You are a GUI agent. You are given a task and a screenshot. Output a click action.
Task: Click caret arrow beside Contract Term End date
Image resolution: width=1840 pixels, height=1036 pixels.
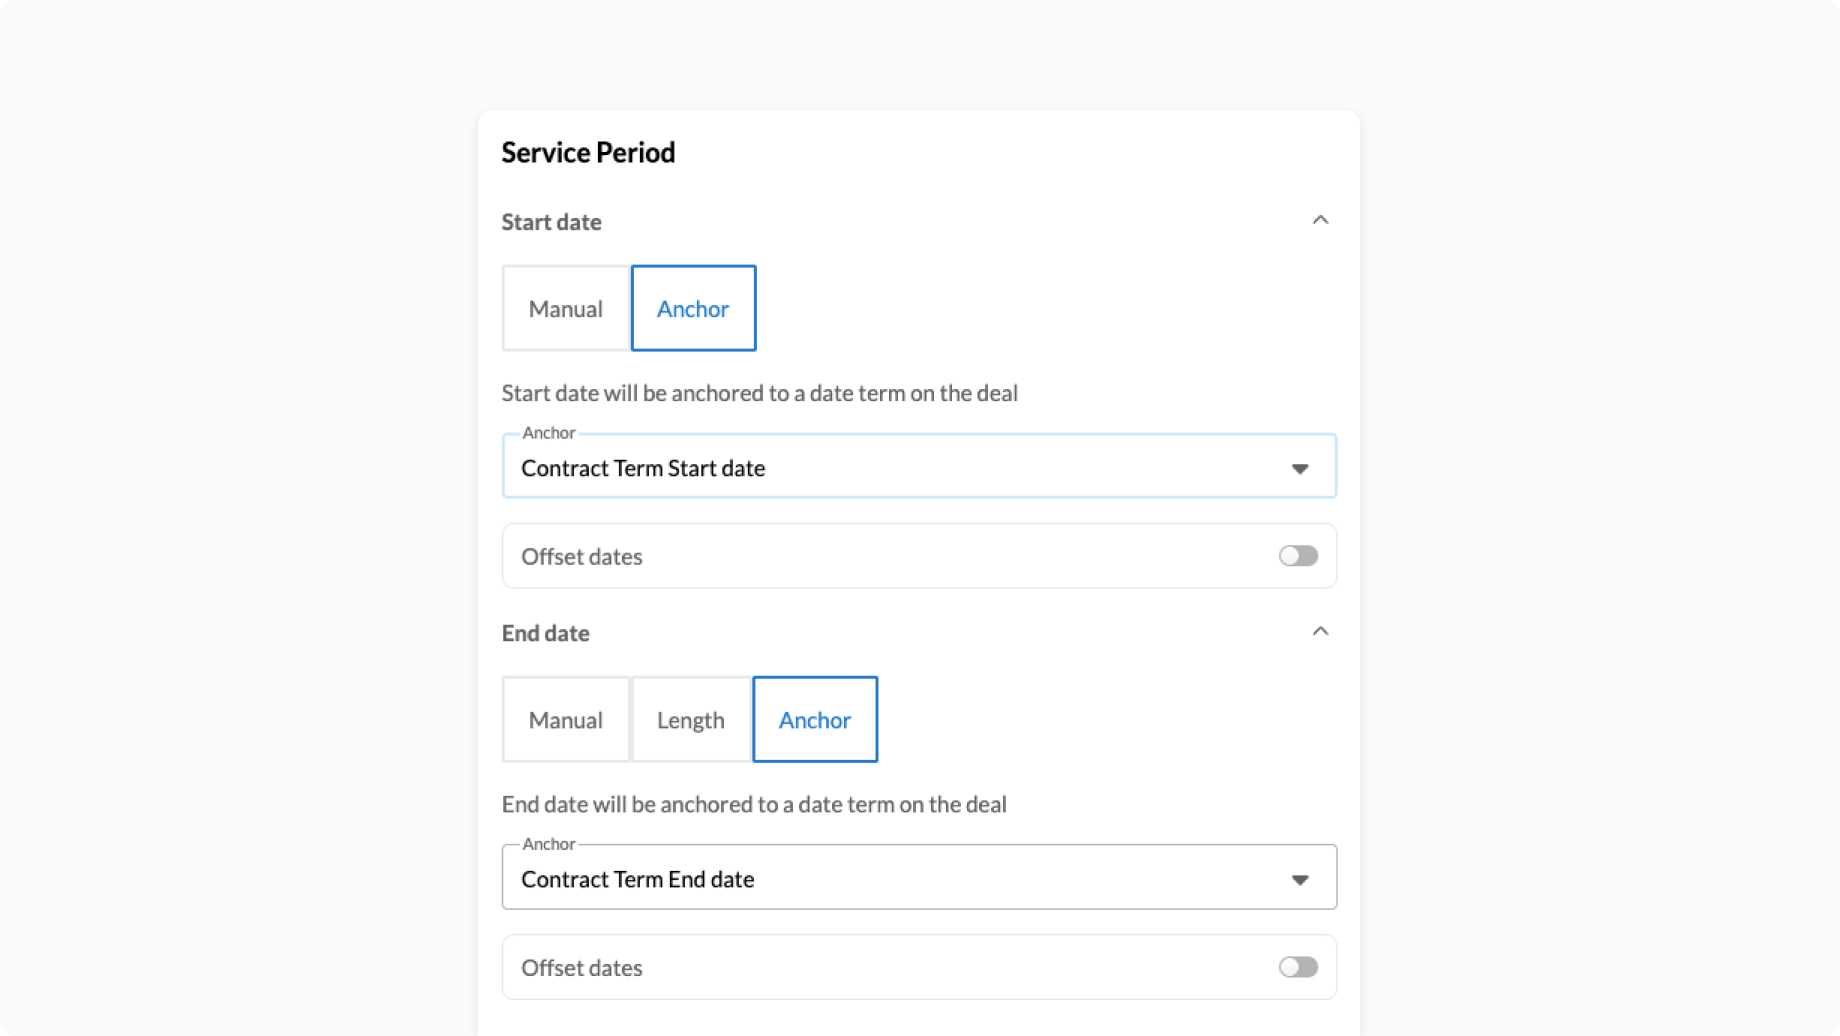coord(1299,880)
